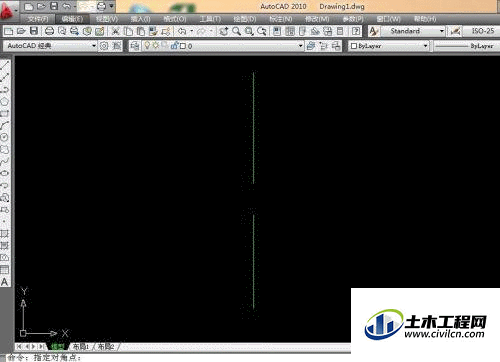Open the Tool Palettes icon
Viewport: 500px width, 362px height.
pos(302,31)
